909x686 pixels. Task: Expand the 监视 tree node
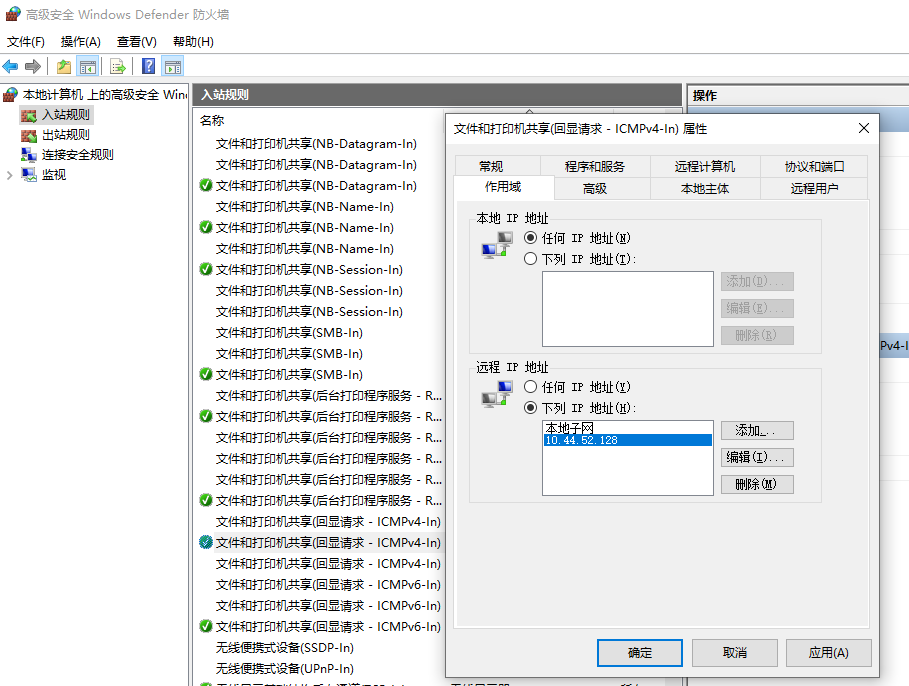(x=9, y=175)
